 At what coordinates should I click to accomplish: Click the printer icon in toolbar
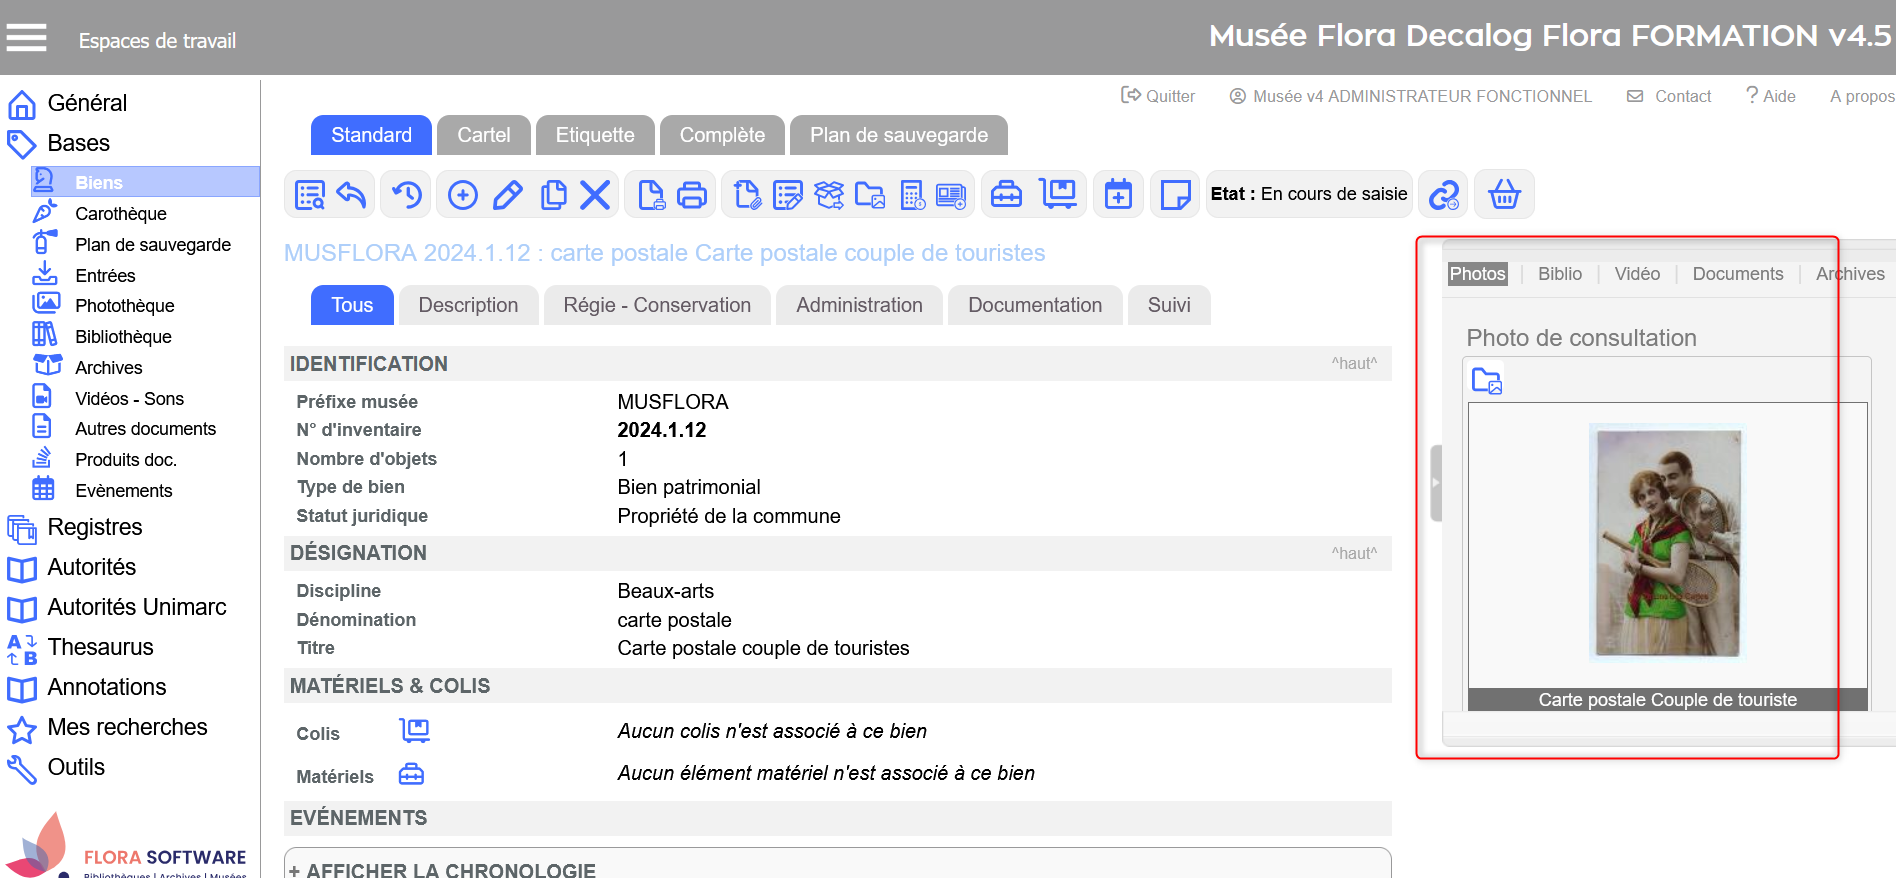[x=692, y=195]
